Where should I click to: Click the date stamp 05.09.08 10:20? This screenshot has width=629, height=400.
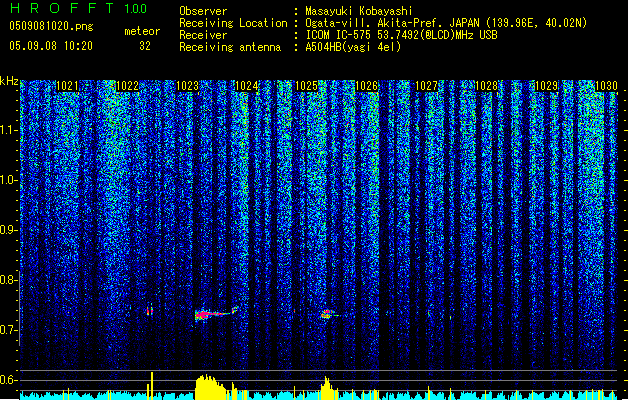point(51,46)
